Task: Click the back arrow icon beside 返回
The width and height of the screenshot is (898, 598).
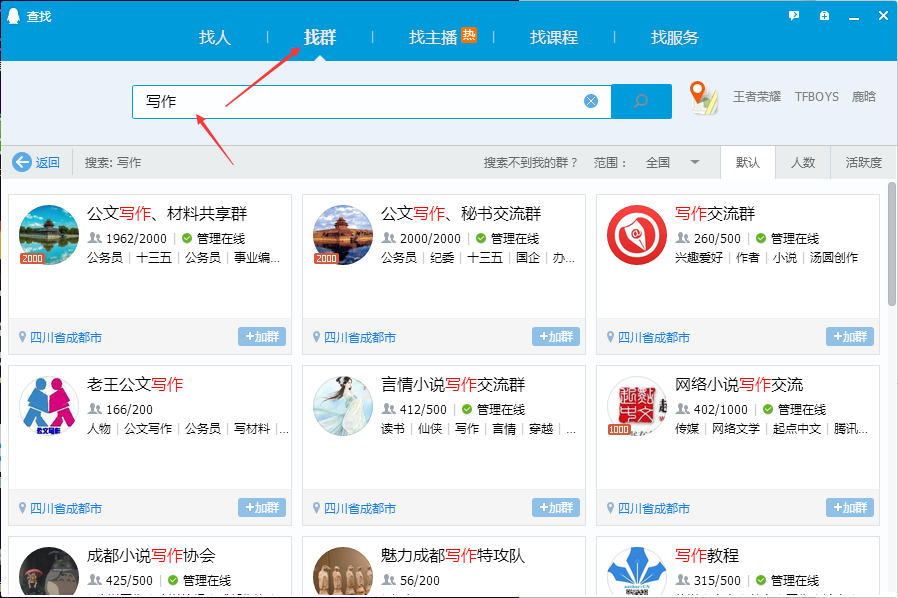Action: click(22, 162)
